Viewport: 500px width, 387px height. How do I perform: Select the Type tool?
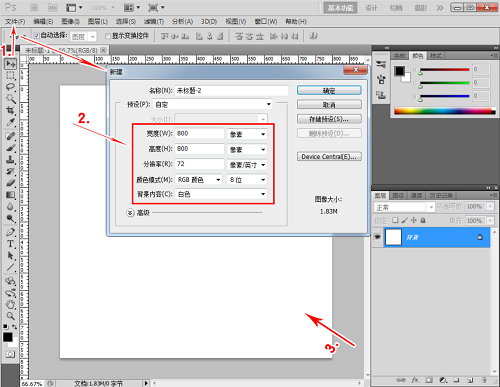[10, 244]
